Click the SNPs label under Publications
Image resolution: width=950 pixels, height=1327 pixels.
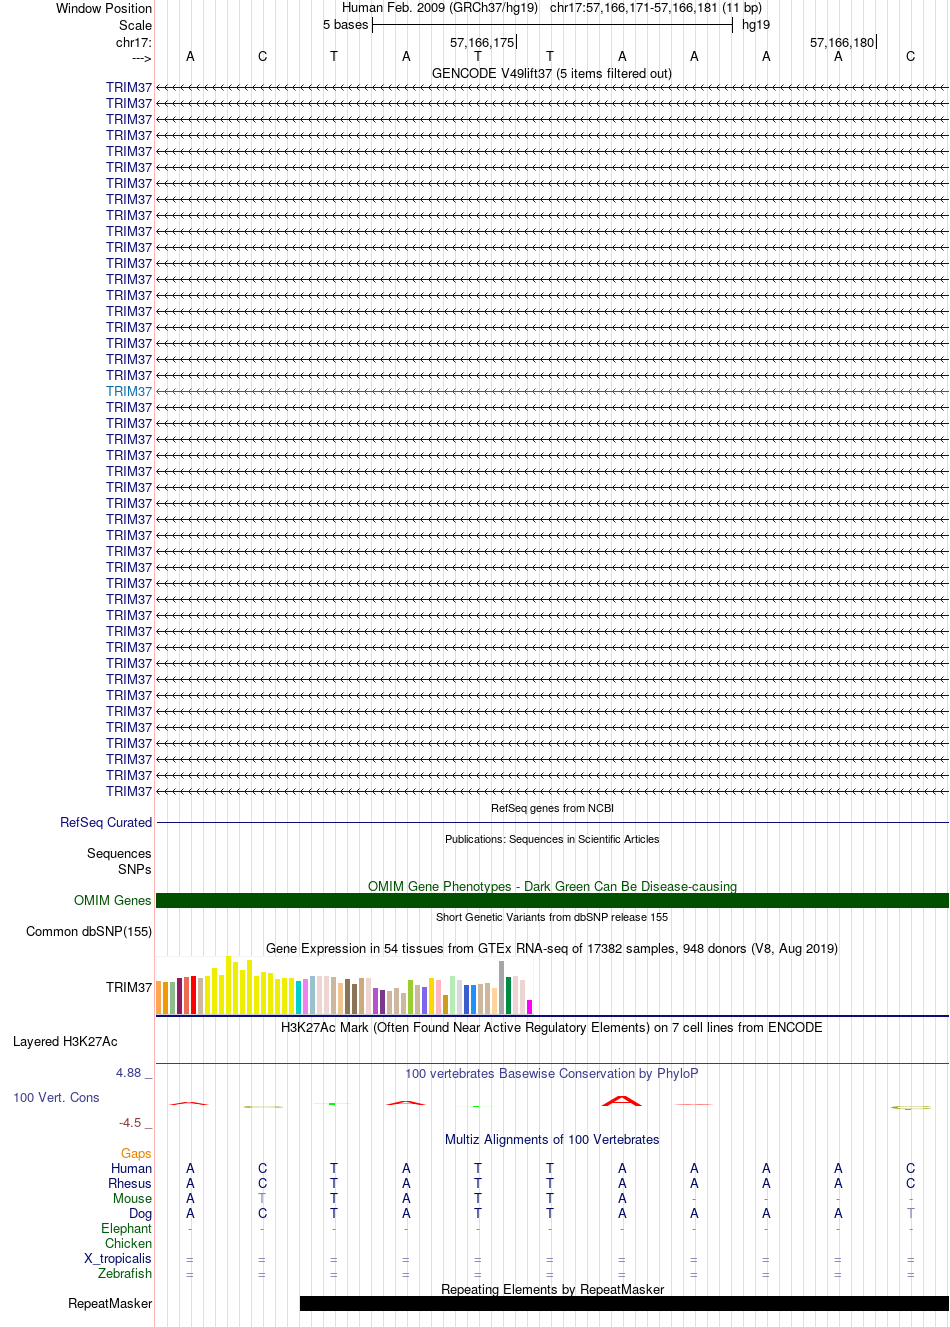click(135, 869)
